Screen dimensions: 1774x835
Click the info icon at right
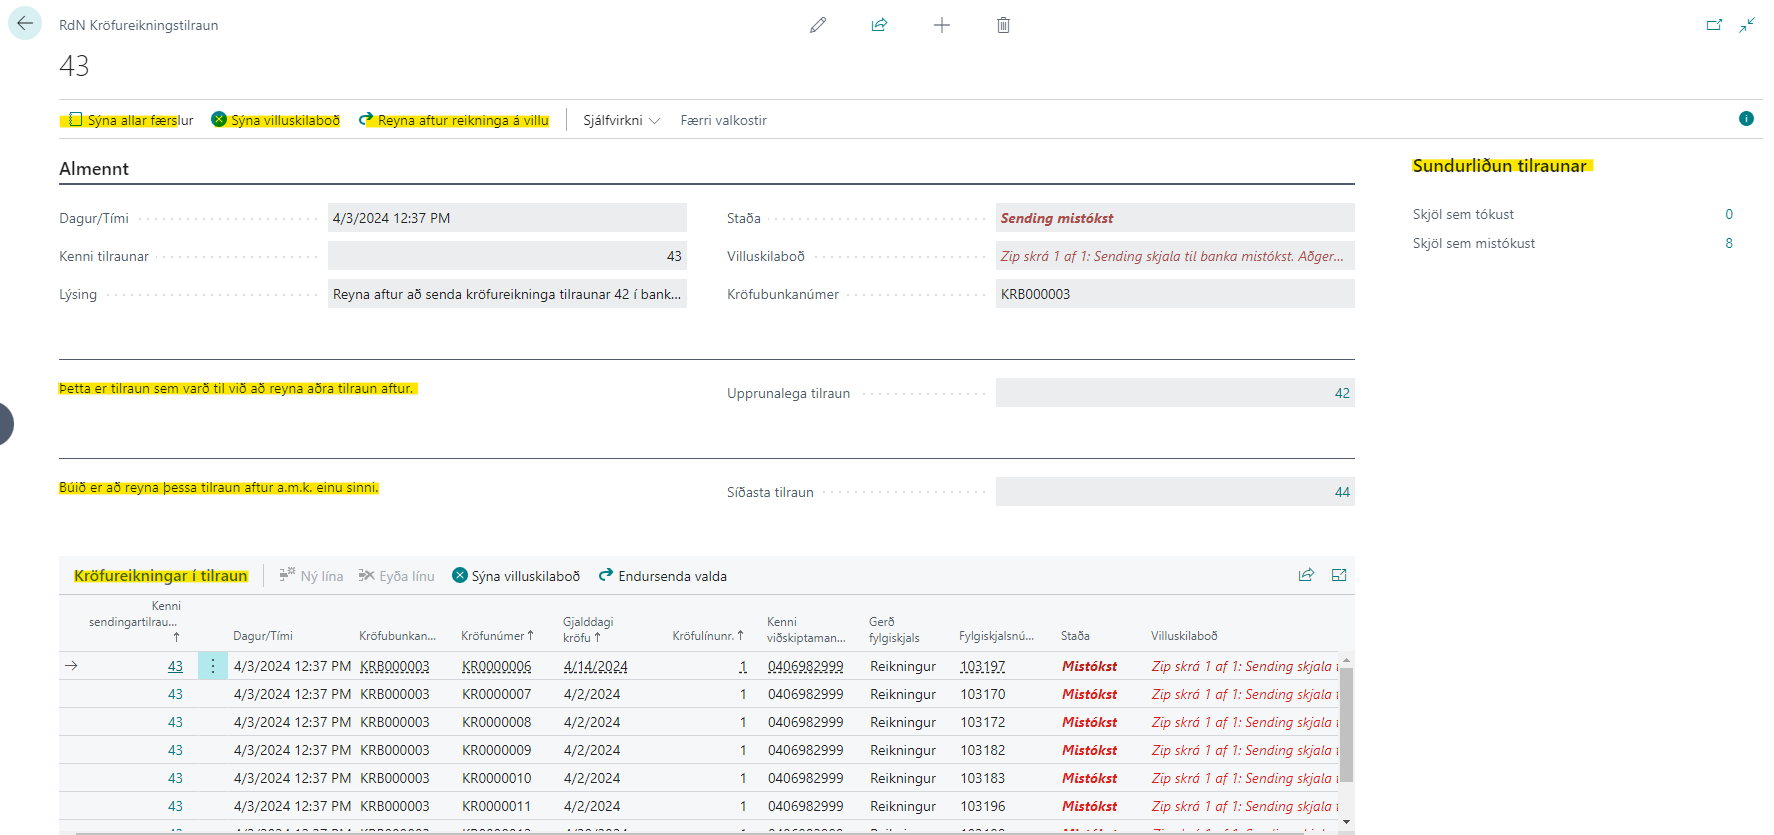tap(1746, 119)
